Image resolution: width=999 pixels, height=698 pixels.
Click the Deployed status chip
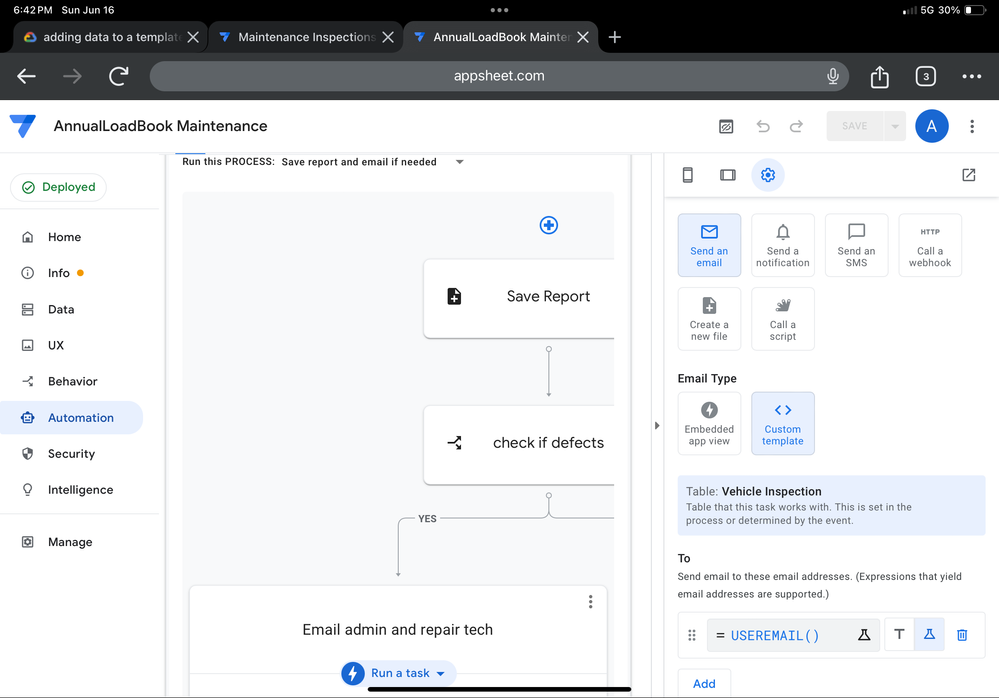59,187
